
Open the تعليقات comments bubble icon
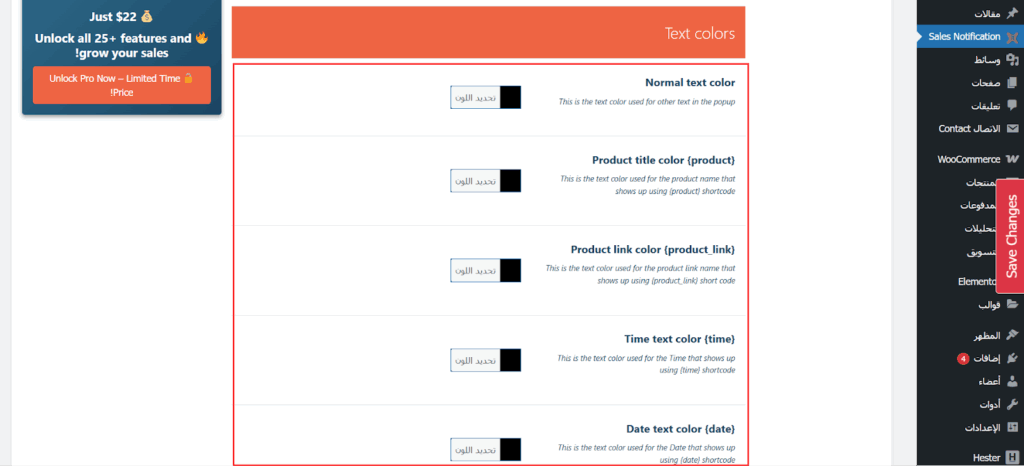[x=1012, y=105]
